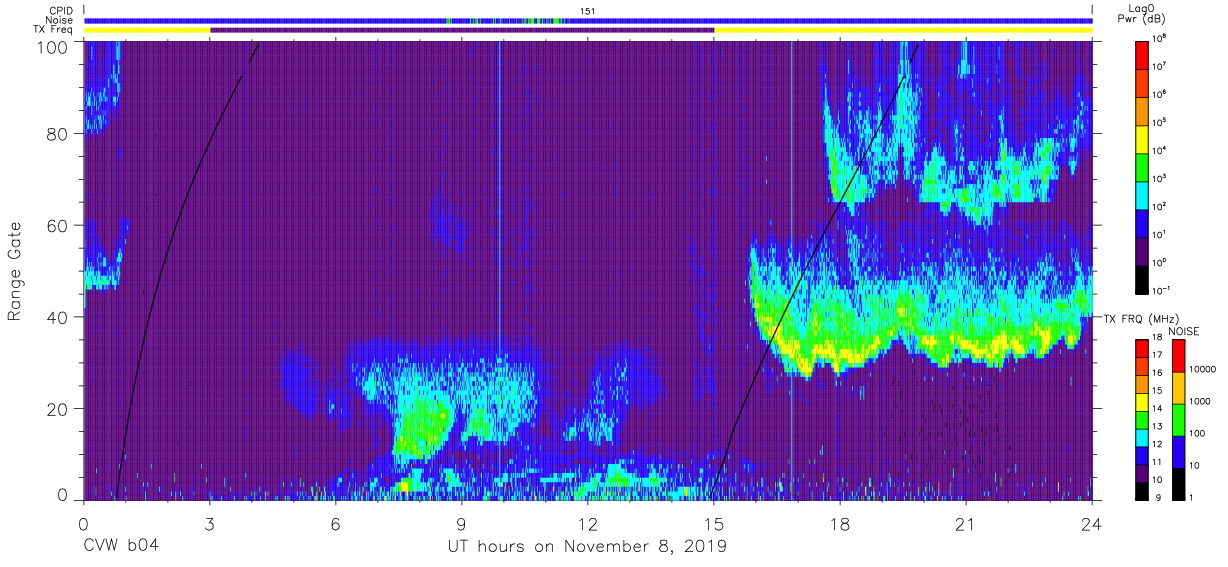The image size is (1228, 567).
Task: Click the y-axis tick label 40
Action: pos(58,317)
